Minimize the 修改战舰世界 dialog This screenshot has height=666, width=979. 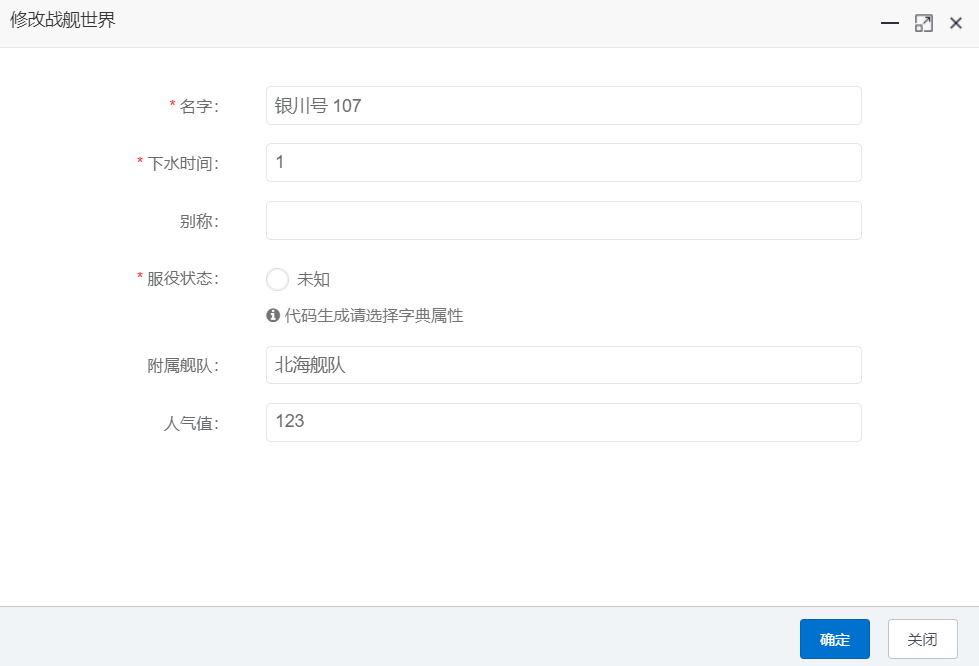point(890,23)
